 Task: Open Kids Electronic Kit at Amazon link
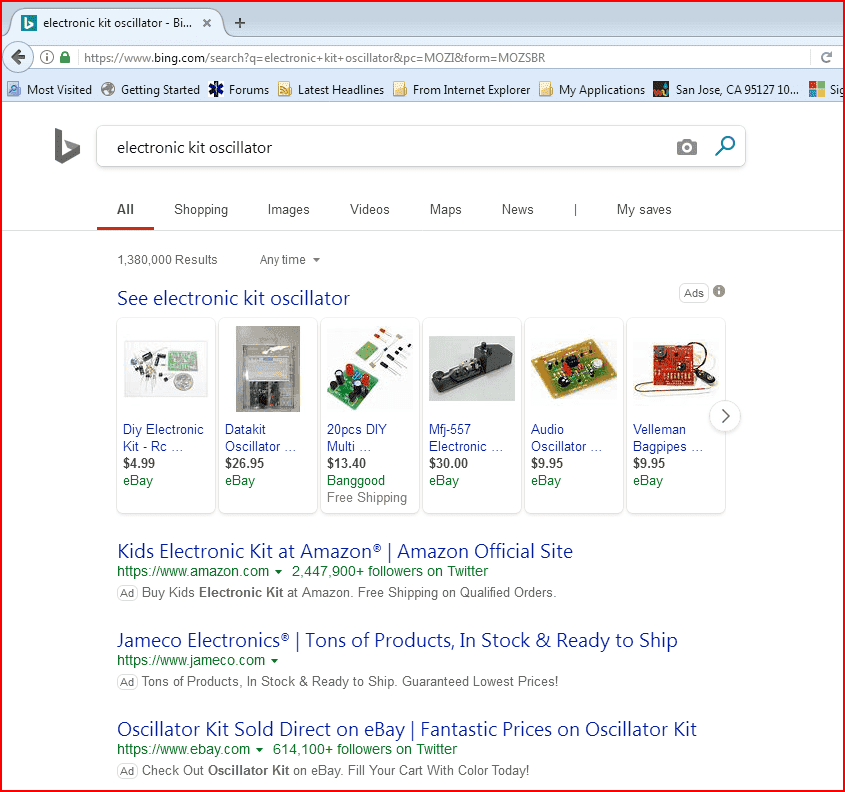coord(345,551)
